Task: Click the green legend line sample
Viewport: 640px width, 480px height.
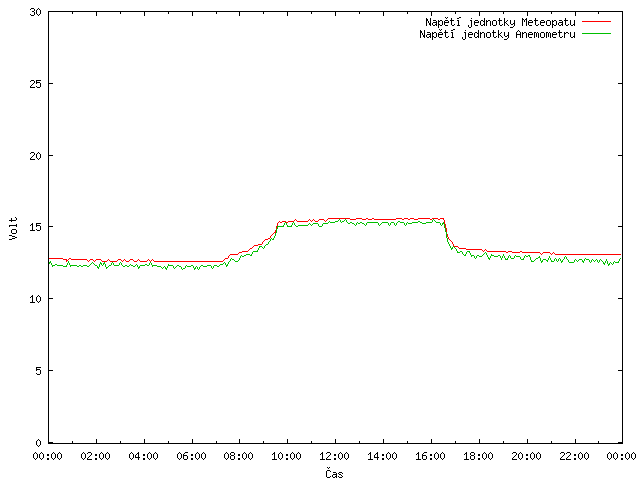Action: pyautogui.click(x=596, y=34)
